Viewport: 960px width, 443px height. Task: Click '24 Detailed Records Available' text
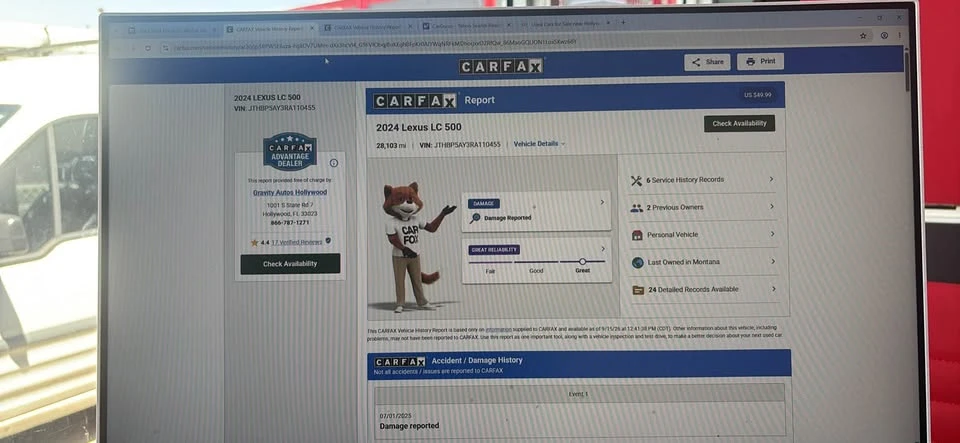(x=693, y=289)
